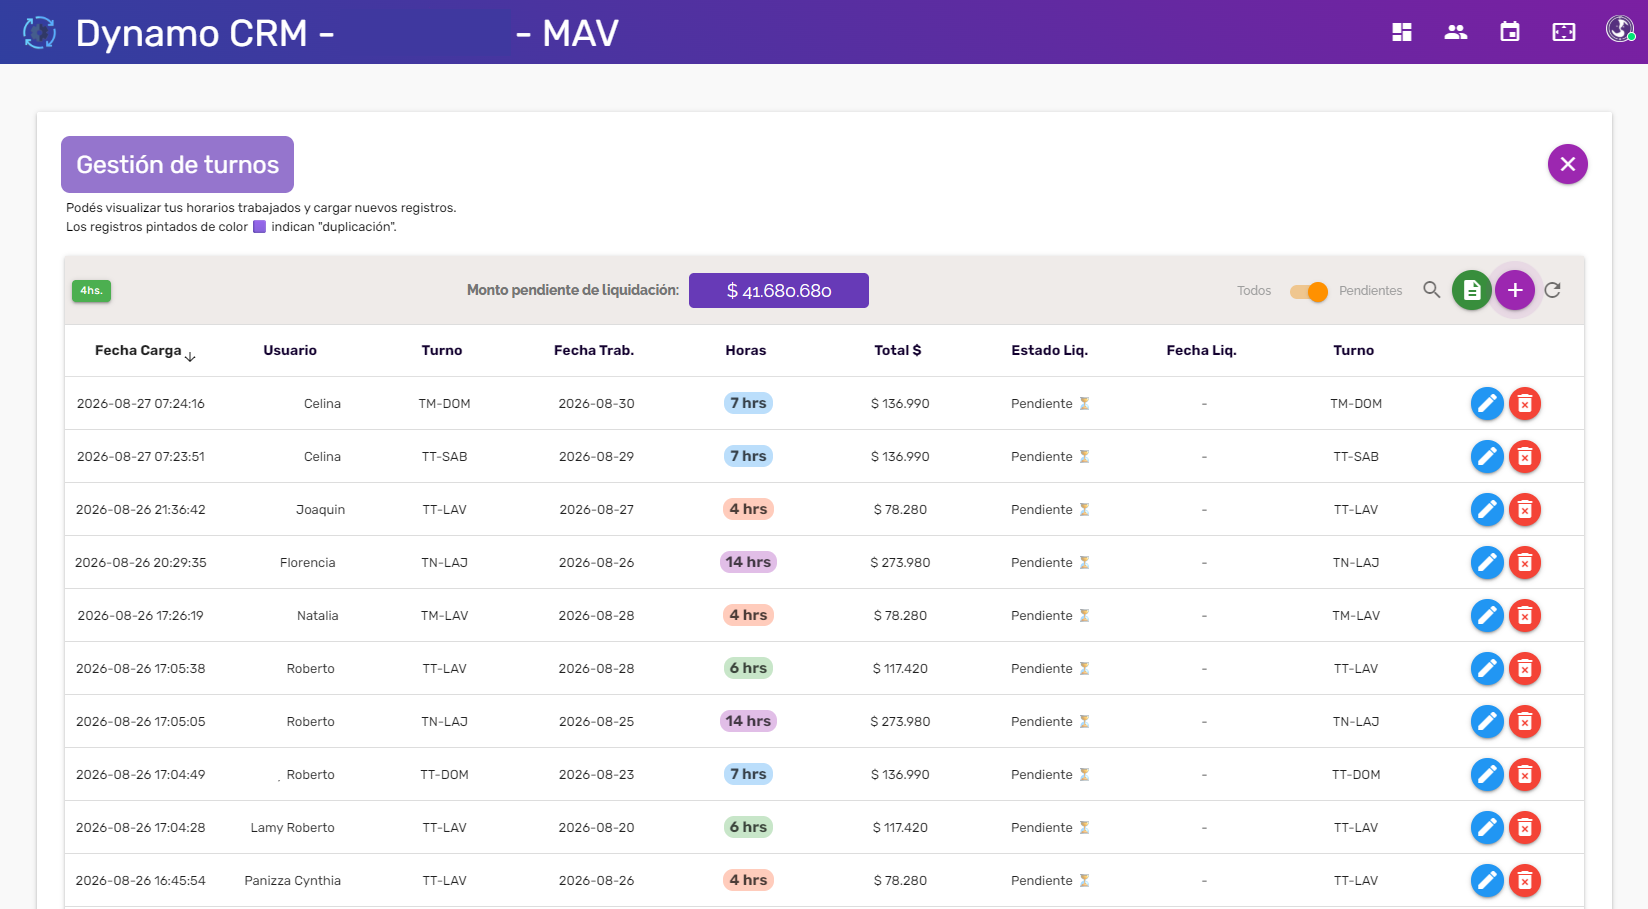This screenshot has height=909, width=1648.
Task: Click the purple duplication color swatch
Action: click(x=260, y=227)
